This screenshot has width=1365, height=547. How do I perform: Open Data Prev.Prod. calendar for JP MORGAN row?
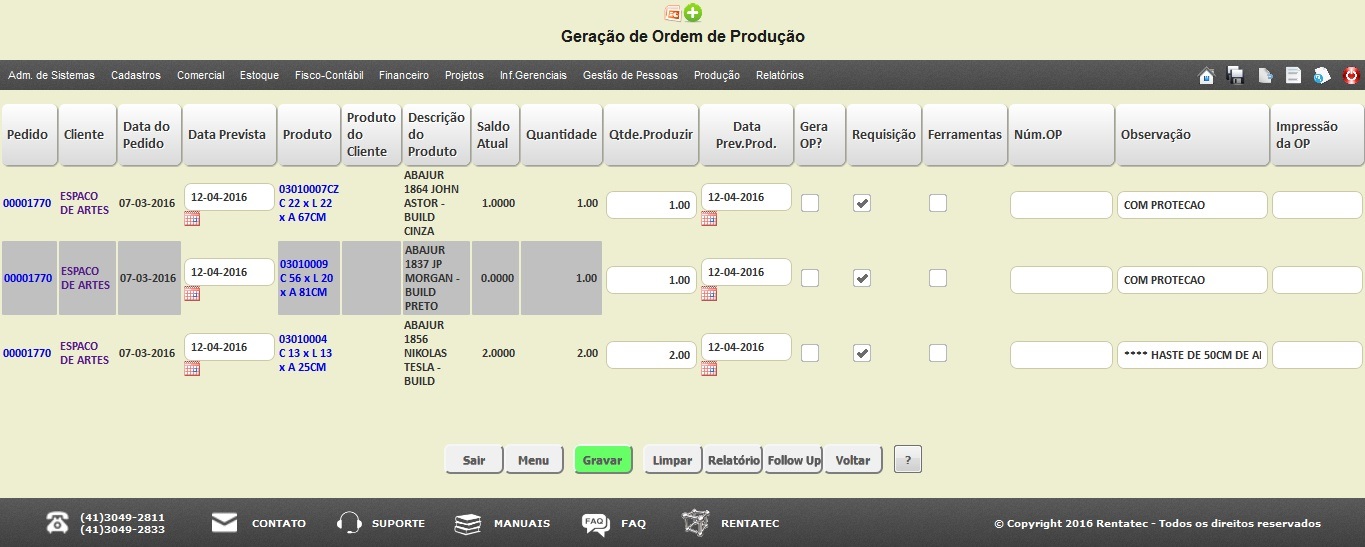tap(709, 293)
